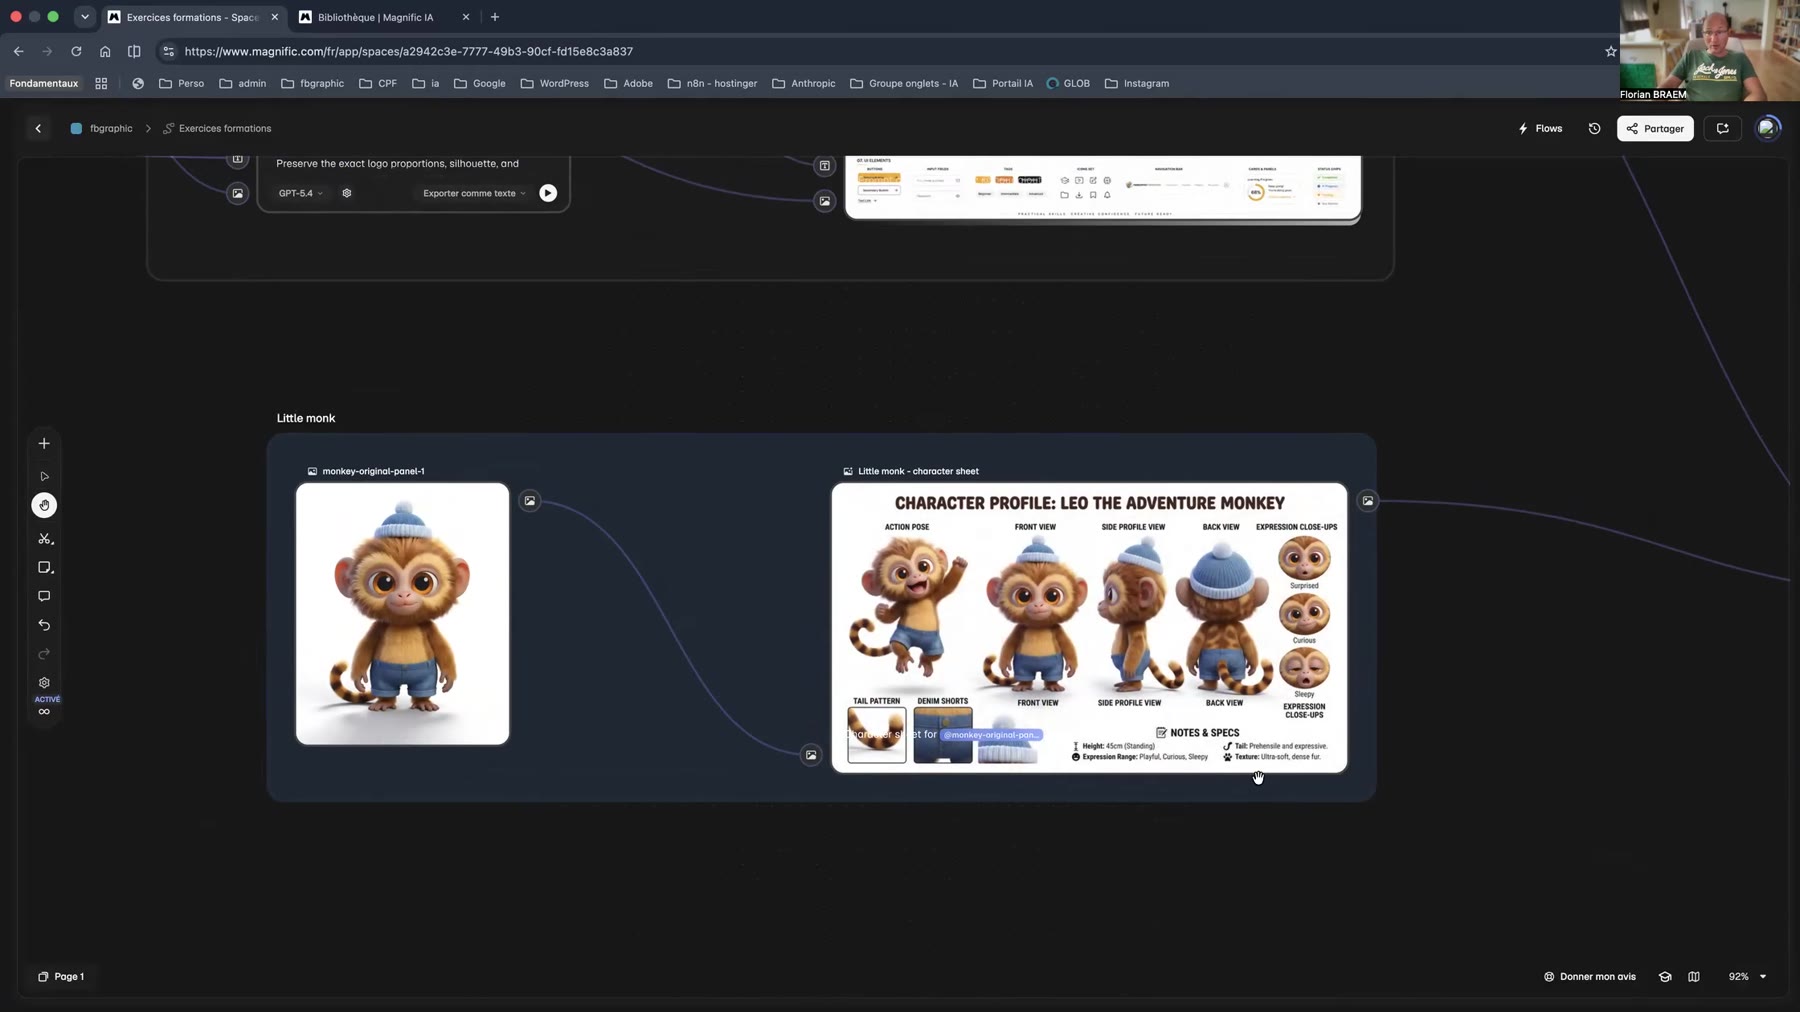Select the monkey-original-panel-1 image thumbnail
This screenshot has width=1800, height=1012.
coord(402,614)
